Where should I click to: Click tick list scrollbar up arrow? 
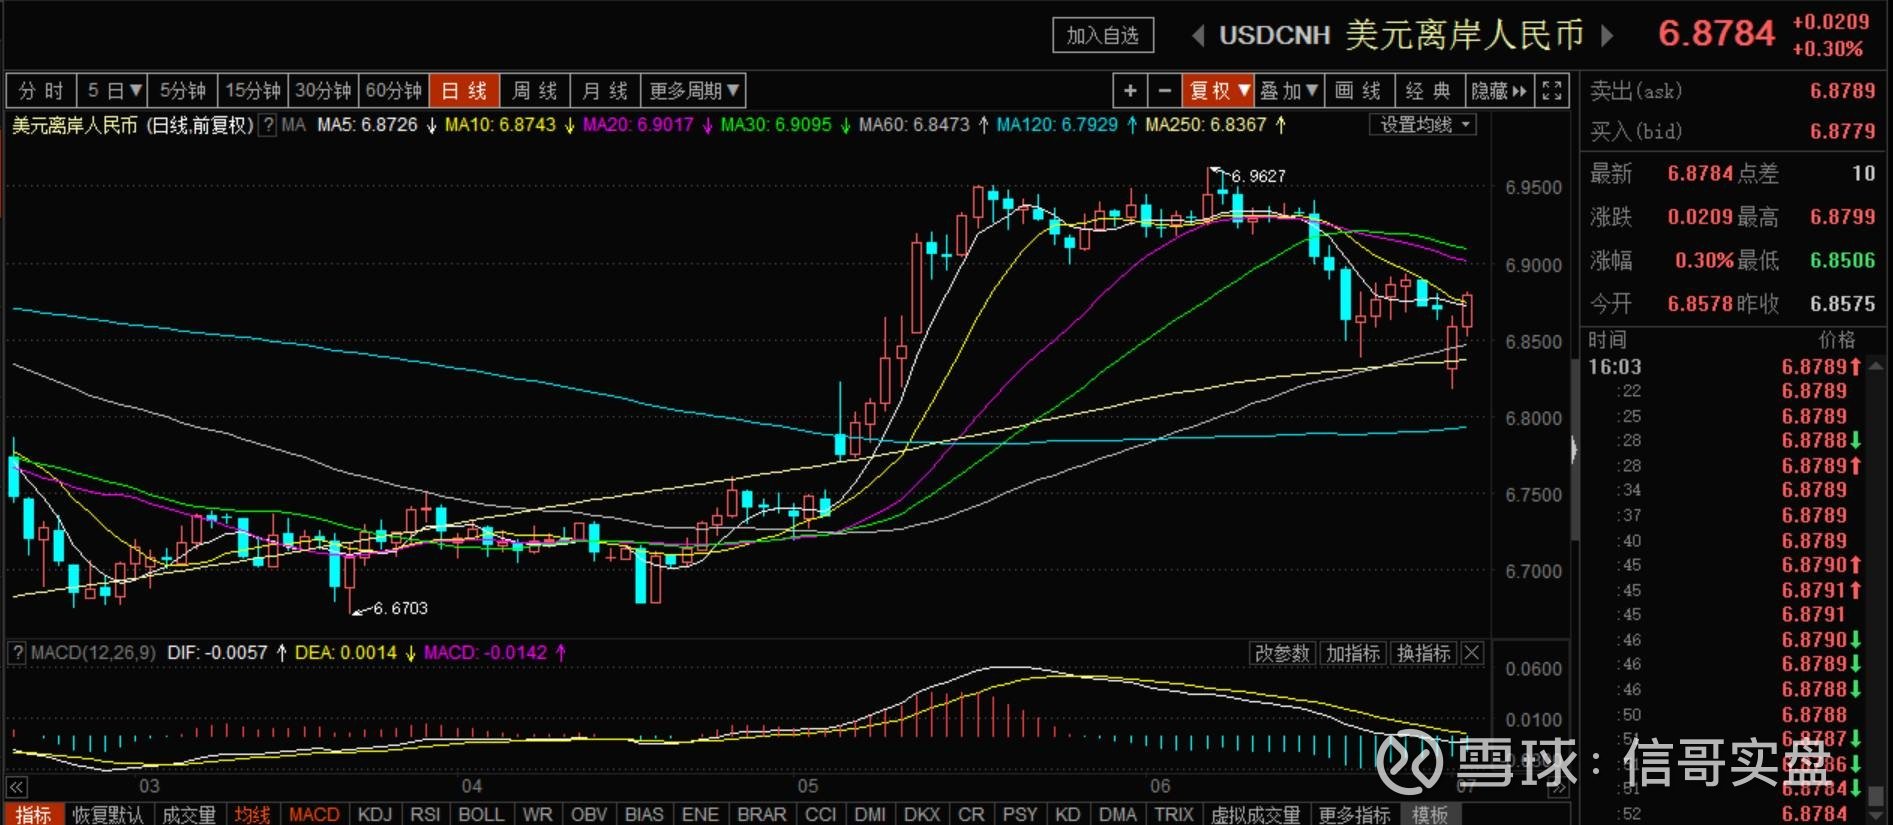coord(1876,367)
